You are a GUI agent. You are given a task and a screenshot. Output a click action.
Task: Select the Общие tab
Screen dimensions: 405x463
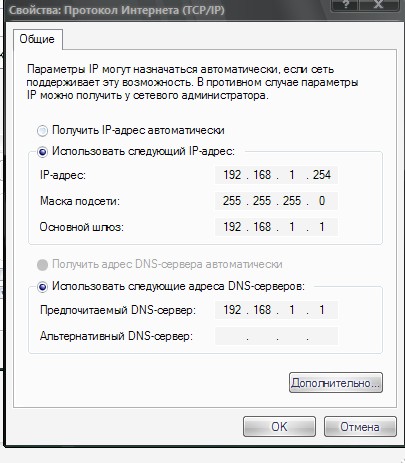point(37,39)
